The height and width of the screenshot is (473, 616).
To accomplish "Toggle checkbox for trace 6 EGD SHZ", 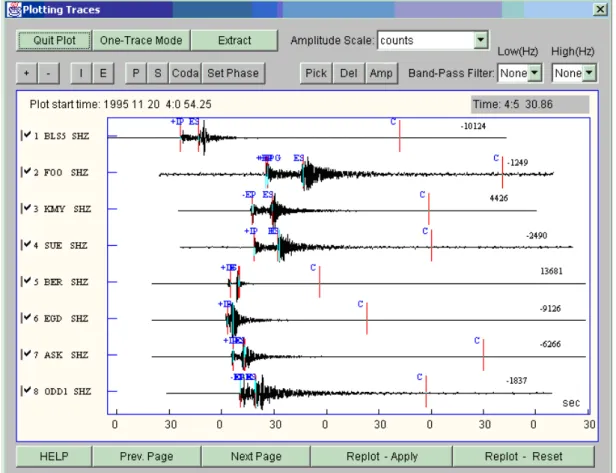I will (x=26, y=318).
